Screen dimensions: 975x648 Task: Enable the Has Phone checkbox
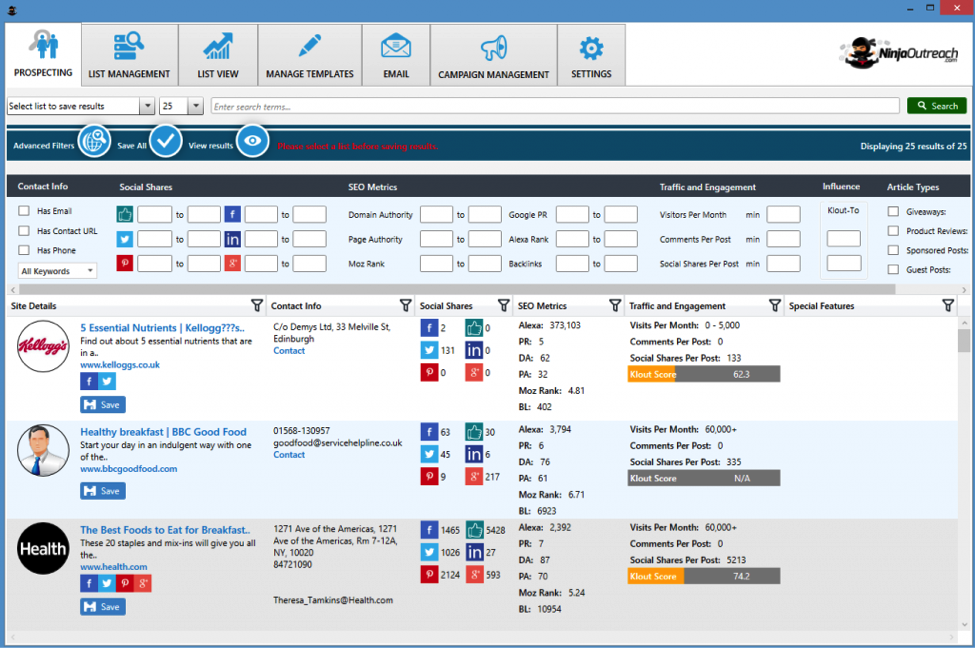point(24,250)
